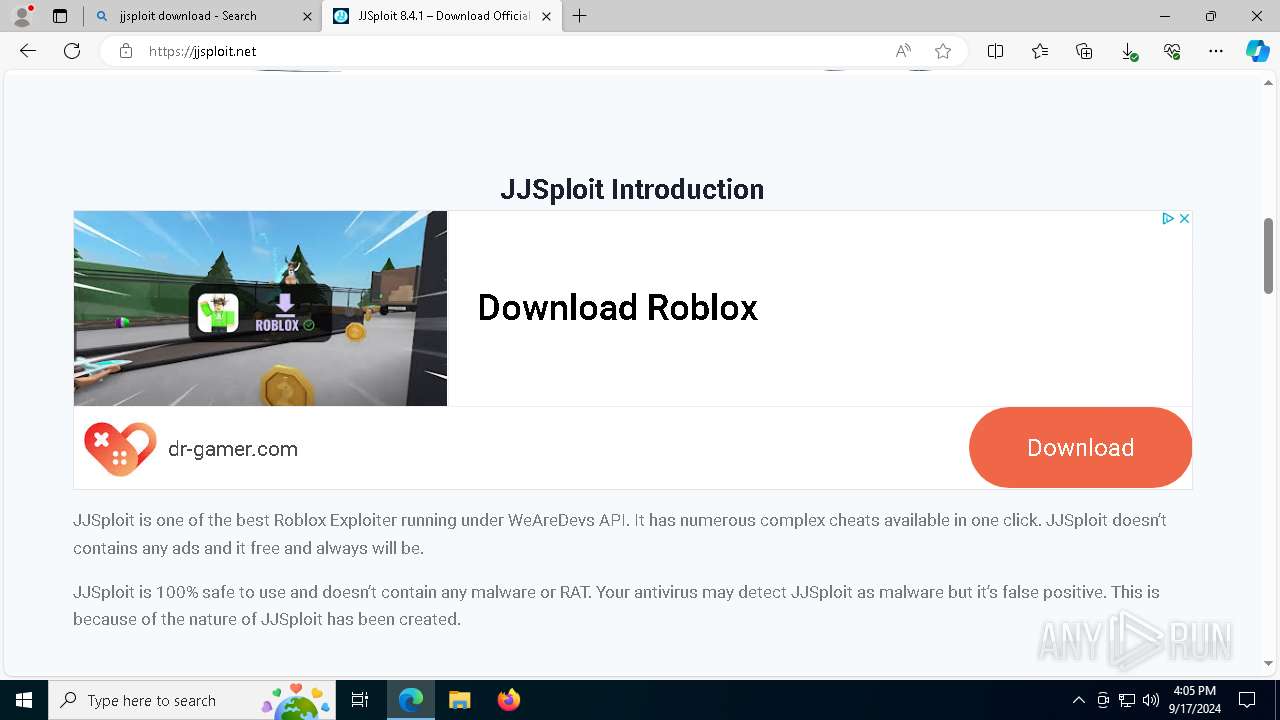
Task: Open Browser essentials icon
Action: click(1172, 51)
